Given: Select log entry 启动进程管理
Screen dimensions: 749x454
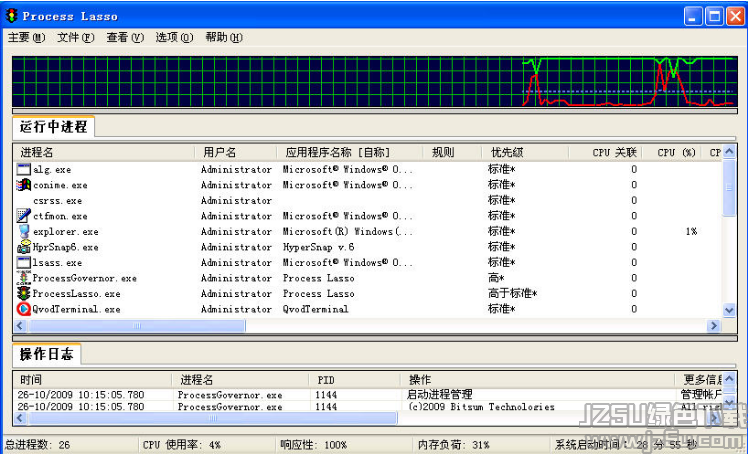Looking at the screenshot, I should 439,394.
